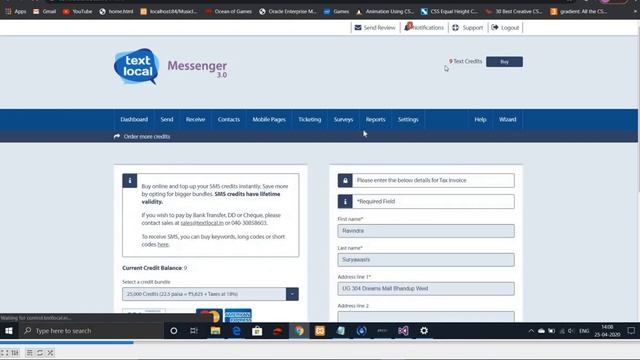Viewport: 640px width, 360px height.
Task: Open the home.html bookmark
Action: (116, 11)
